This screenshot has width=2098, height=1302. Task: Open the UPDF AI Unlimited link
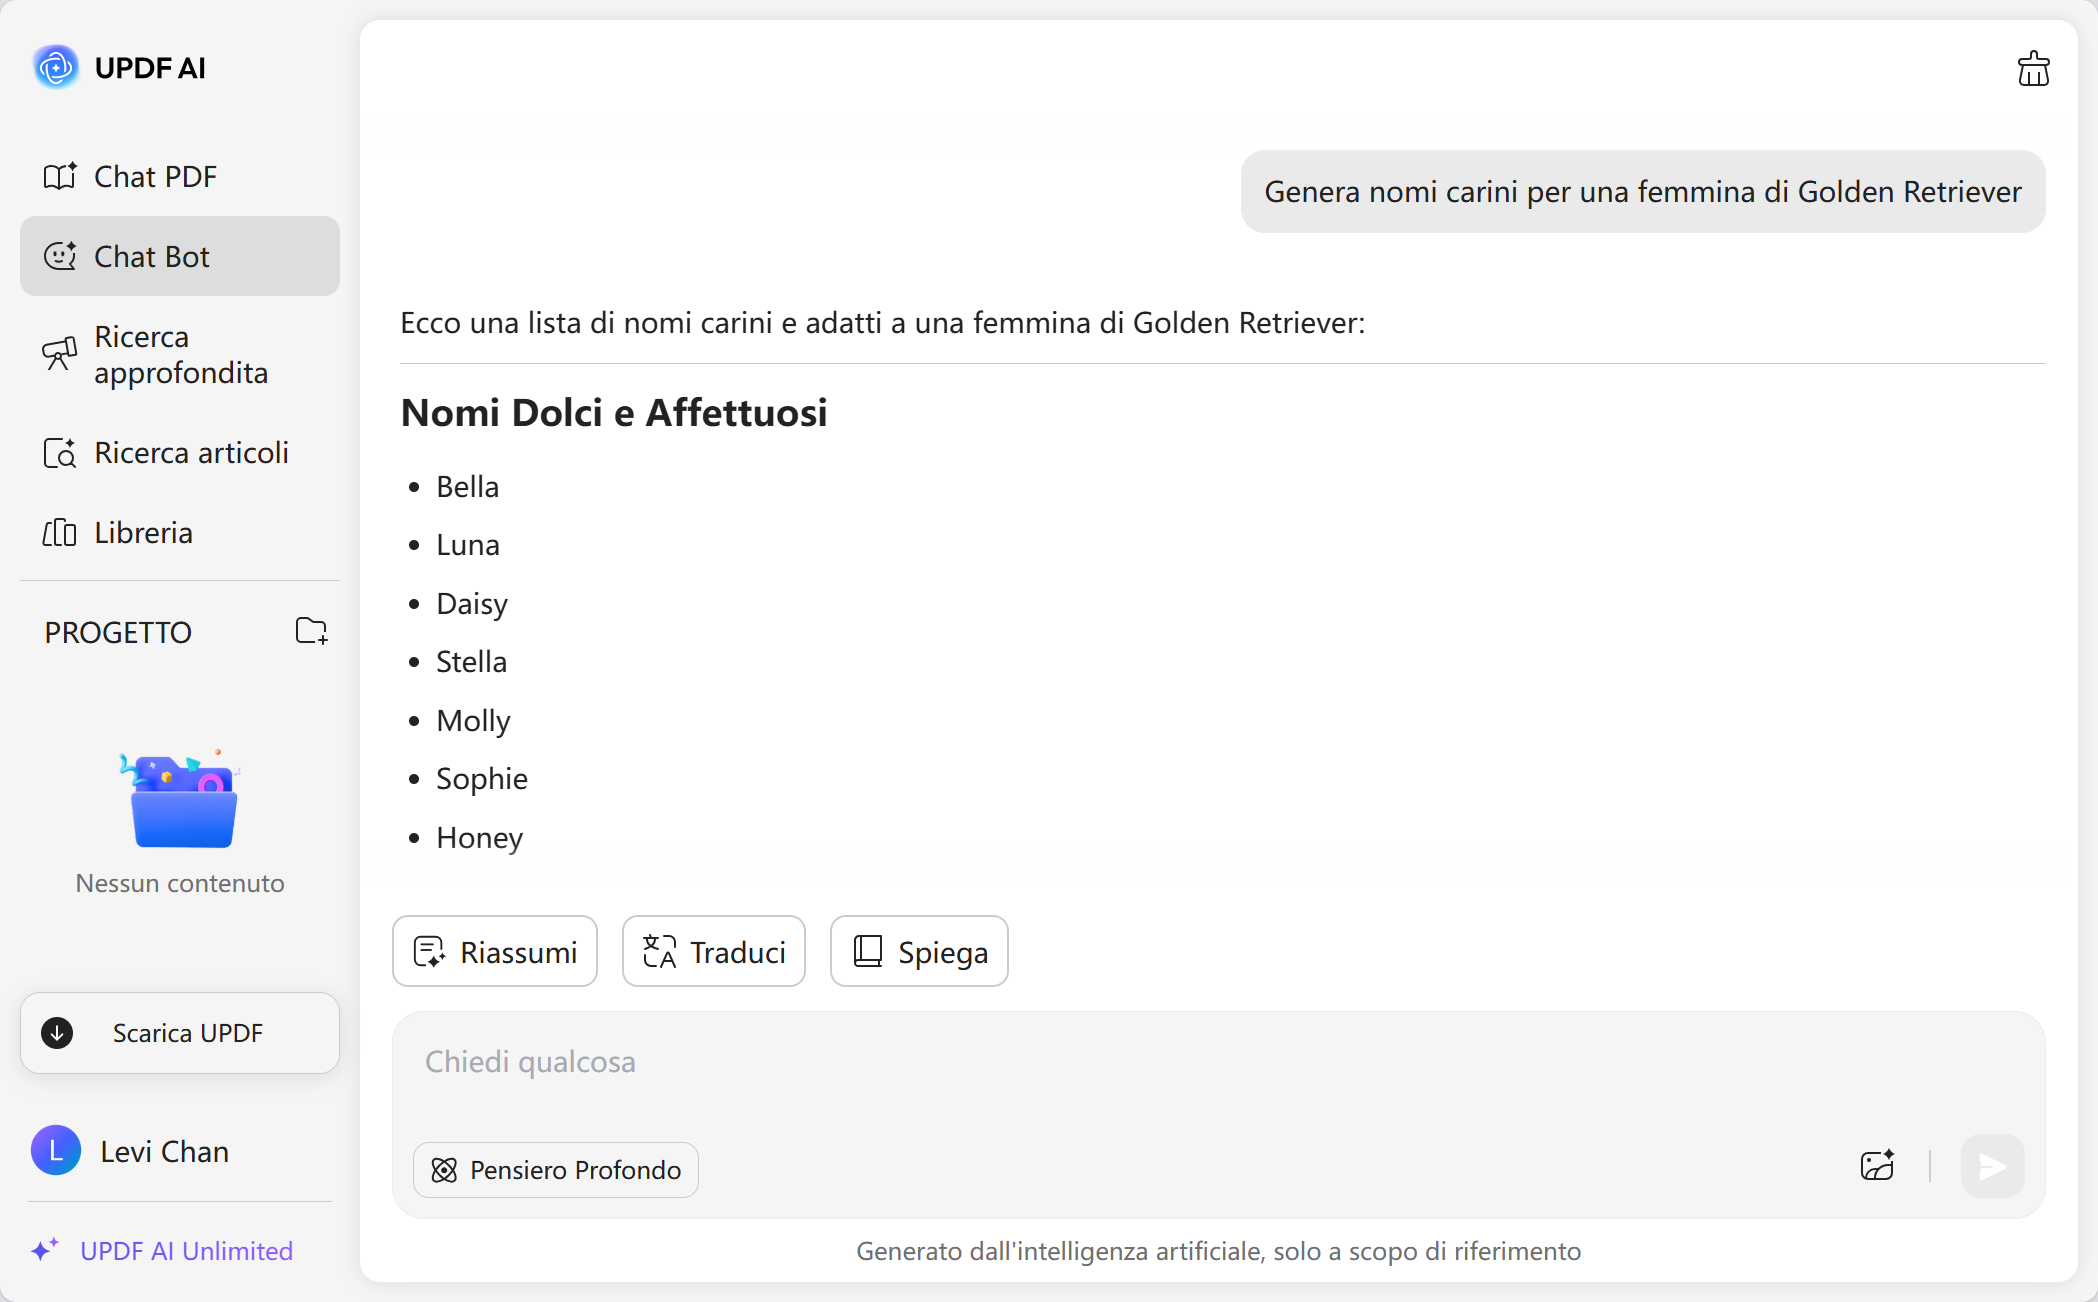point(186,1251)
